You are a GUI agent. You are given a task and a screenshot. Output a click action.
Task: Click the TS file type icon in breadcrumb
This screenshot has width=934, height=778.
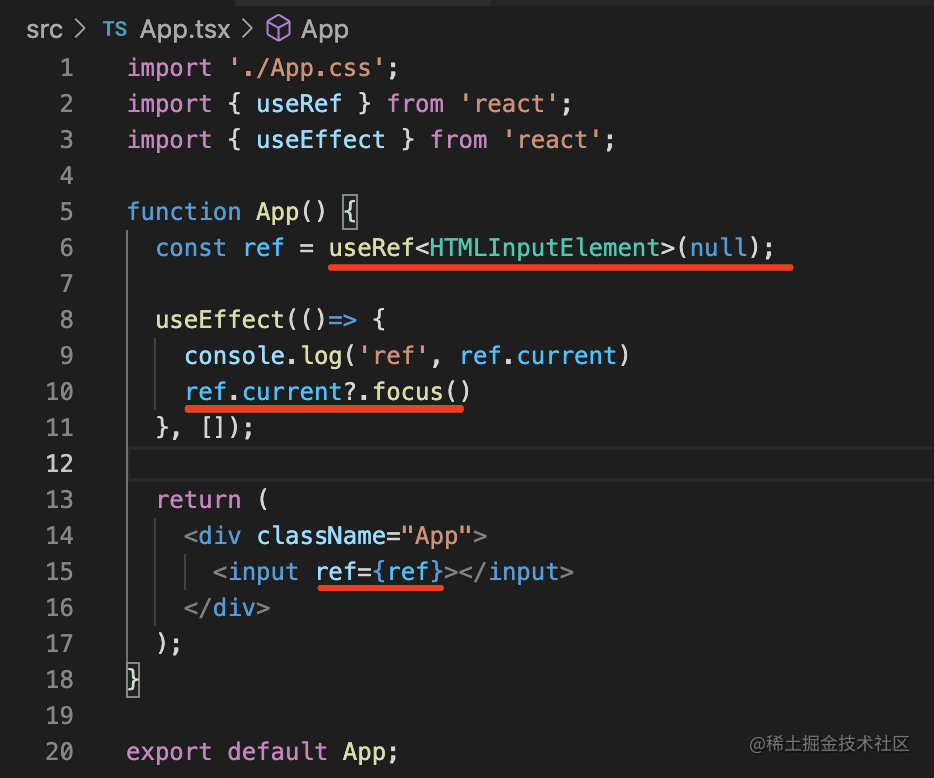pos(114,29)
